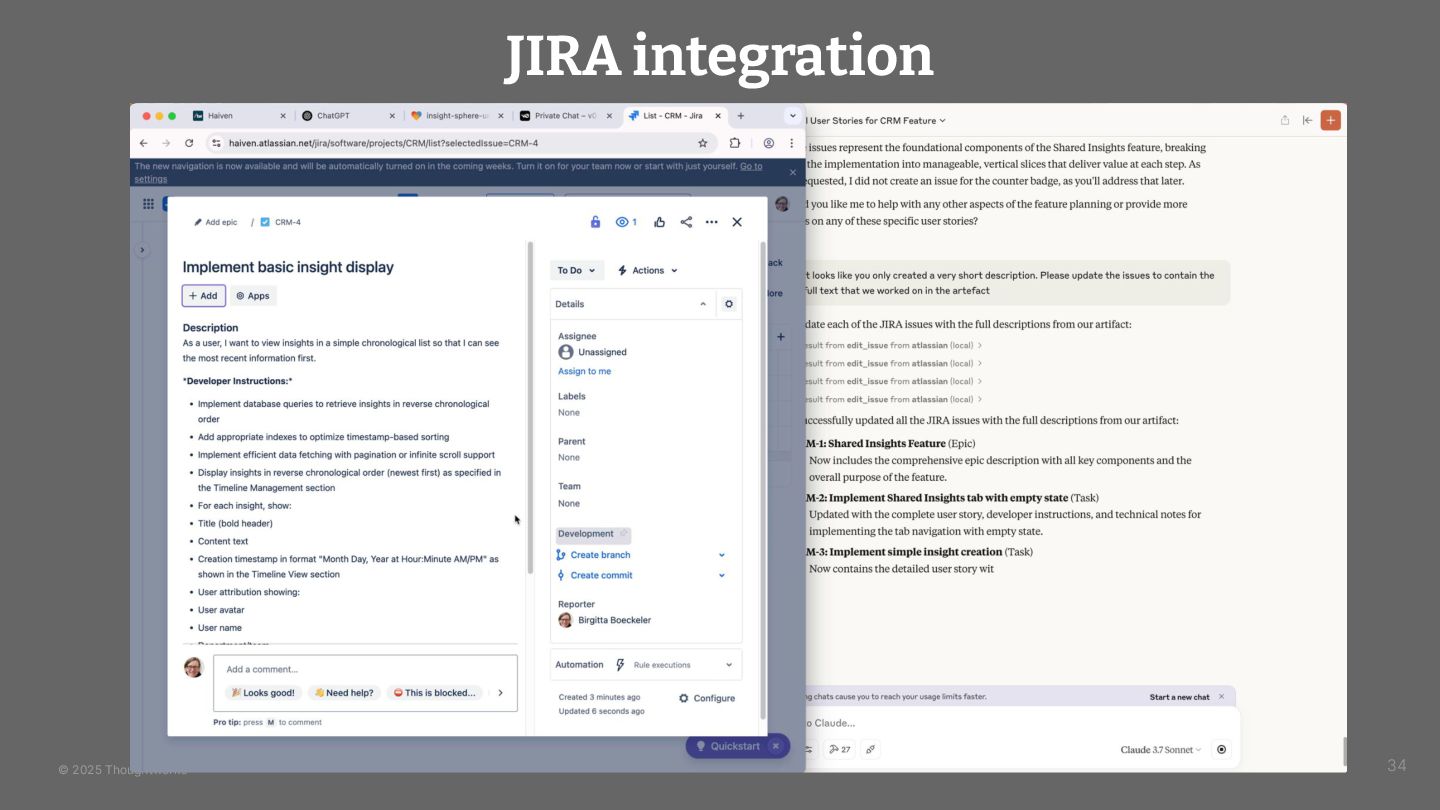Dismiss the Quickstart button with its X
Image resolution: width=1440 pixels, height=810 pixels.
point(777,746)
